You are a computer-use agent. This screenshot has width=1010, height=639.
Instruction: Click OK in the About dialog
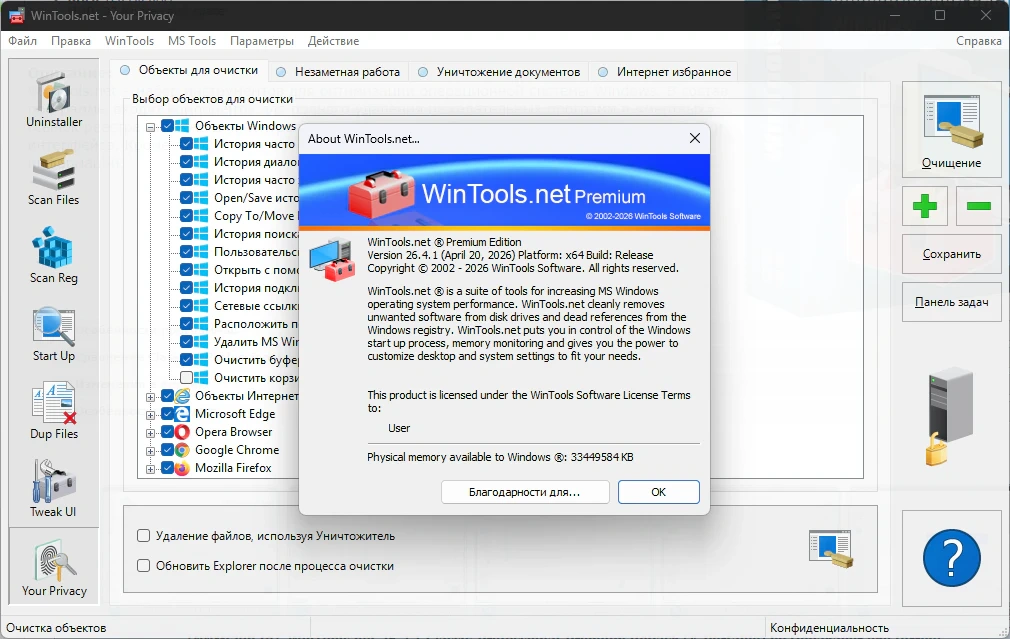point(658,492)
